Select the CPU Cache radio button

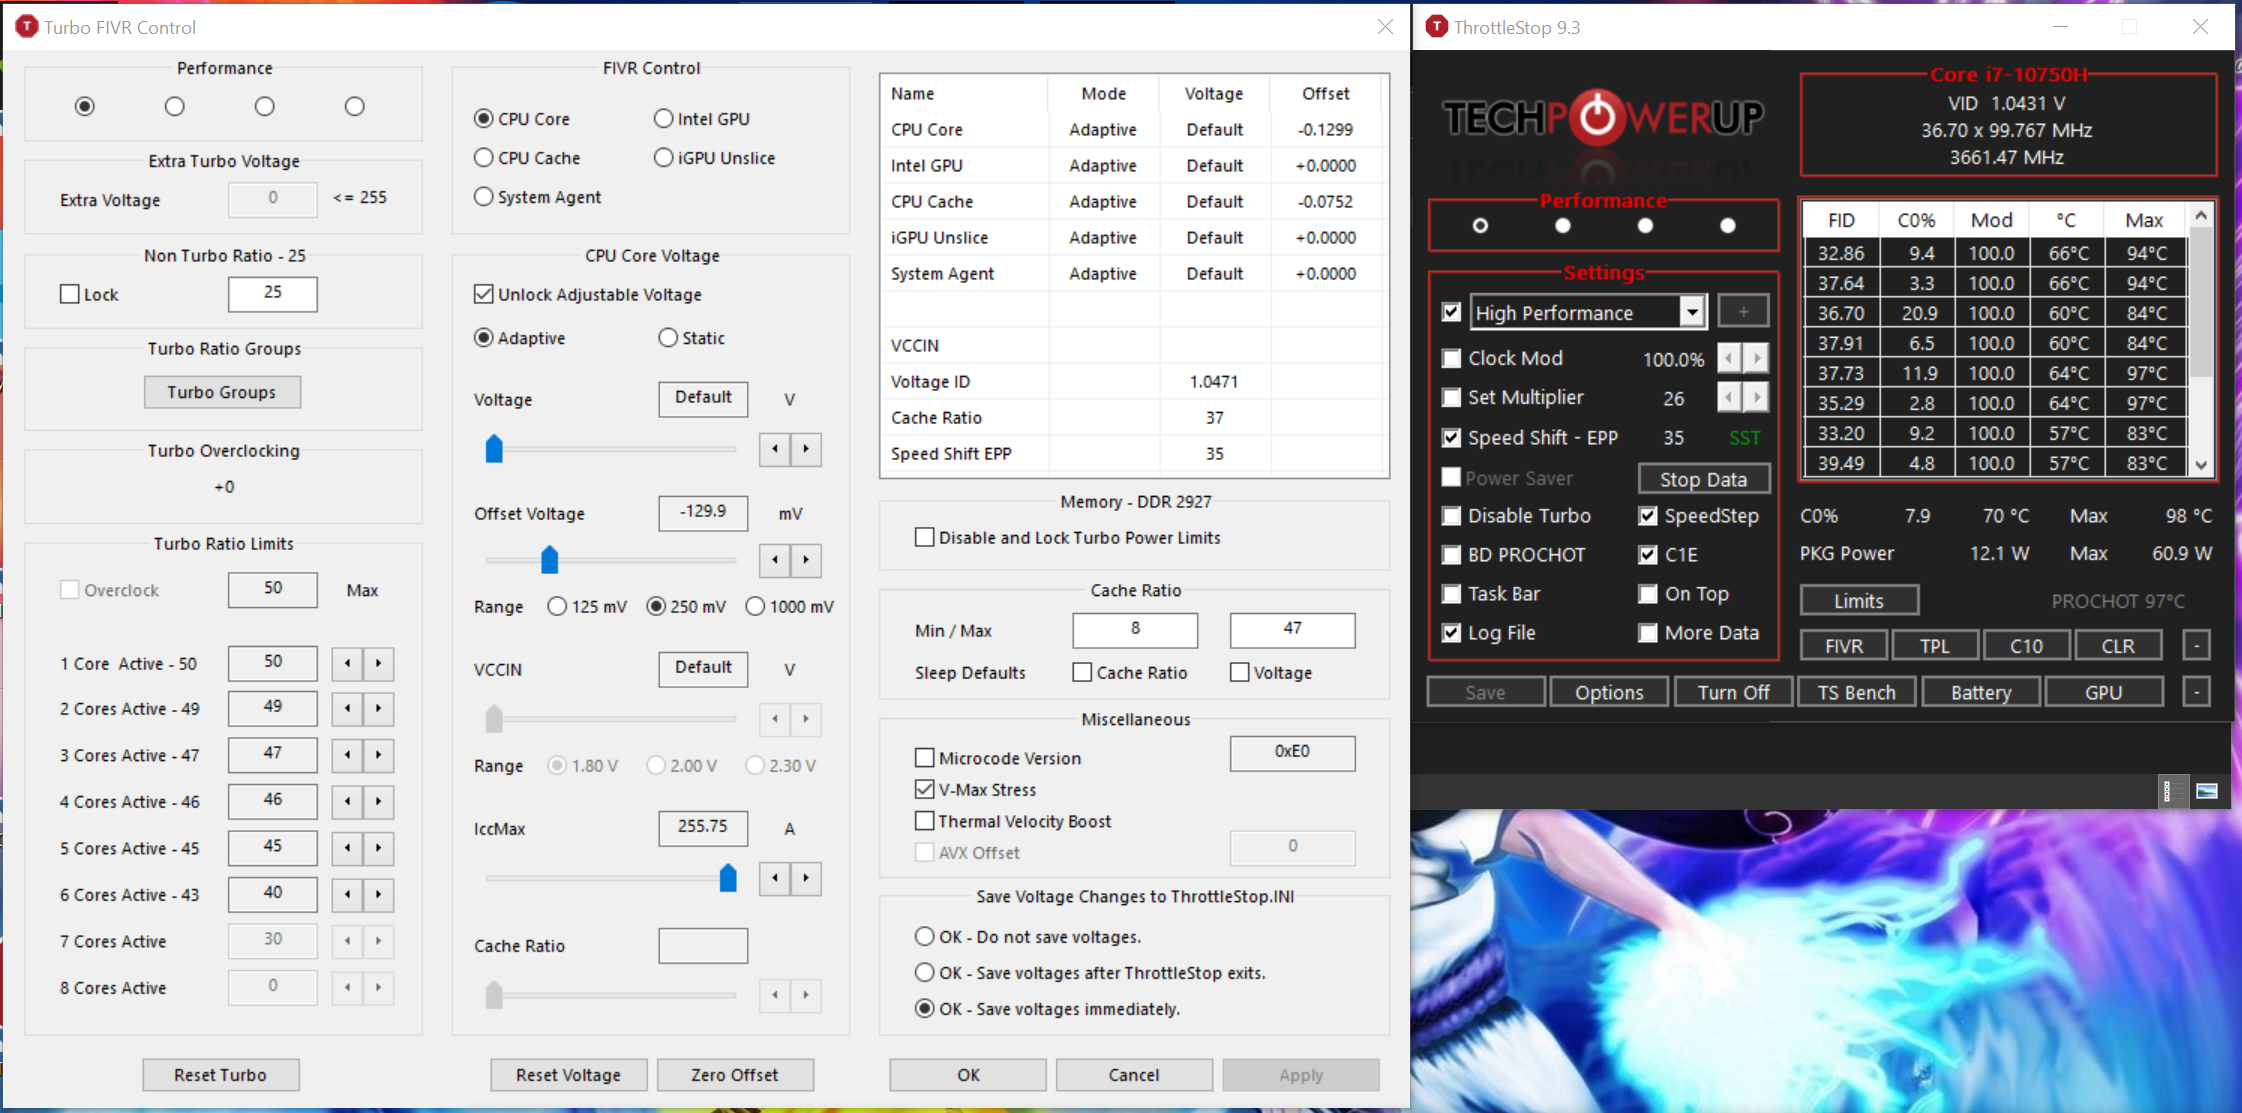[x=484, y=158]
